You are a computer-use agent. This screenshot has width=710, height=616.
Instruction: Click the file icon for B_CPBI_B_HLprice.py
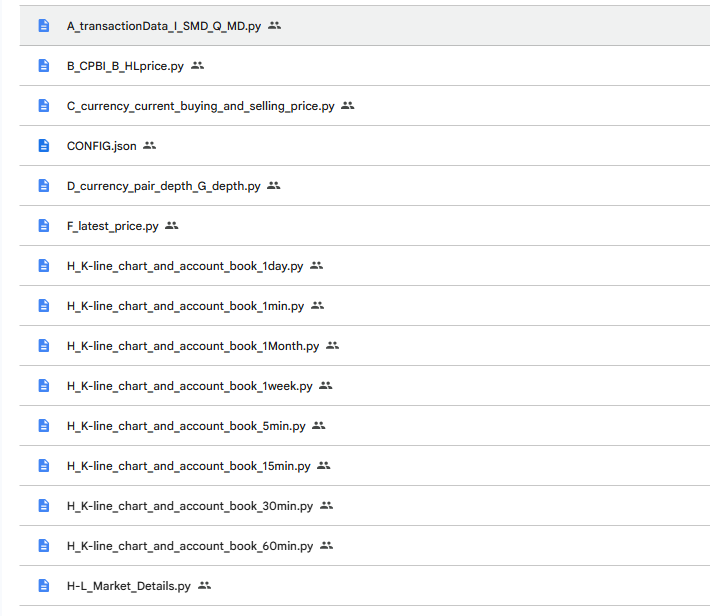(43, 66)
